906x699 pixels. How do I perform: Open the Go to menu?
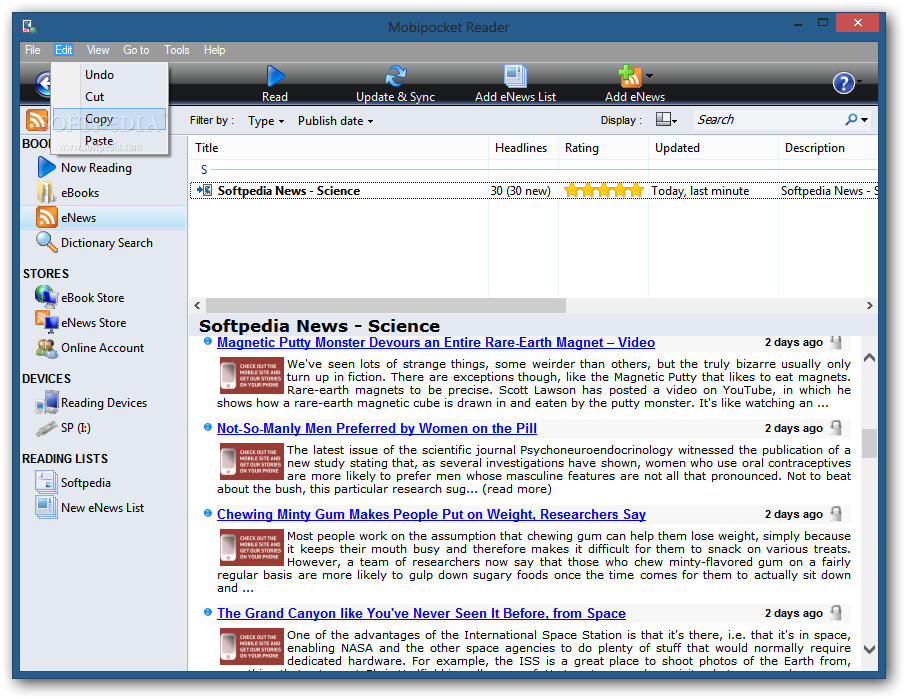[x=136, y=50]
